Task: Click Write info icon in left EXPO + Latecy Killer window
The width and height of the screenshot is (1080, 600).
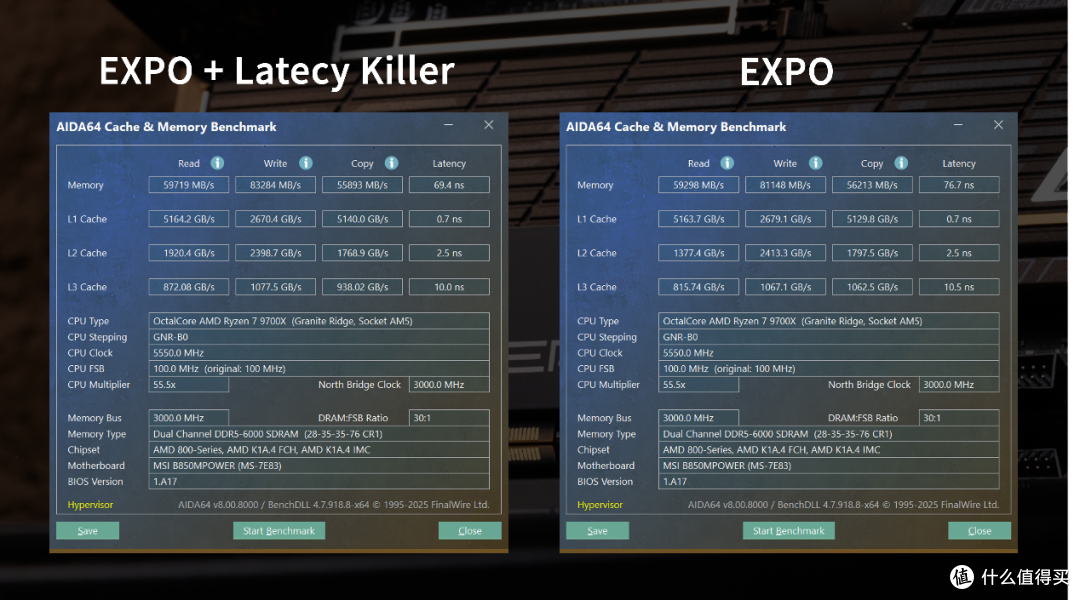Action: tap(306, 163)
